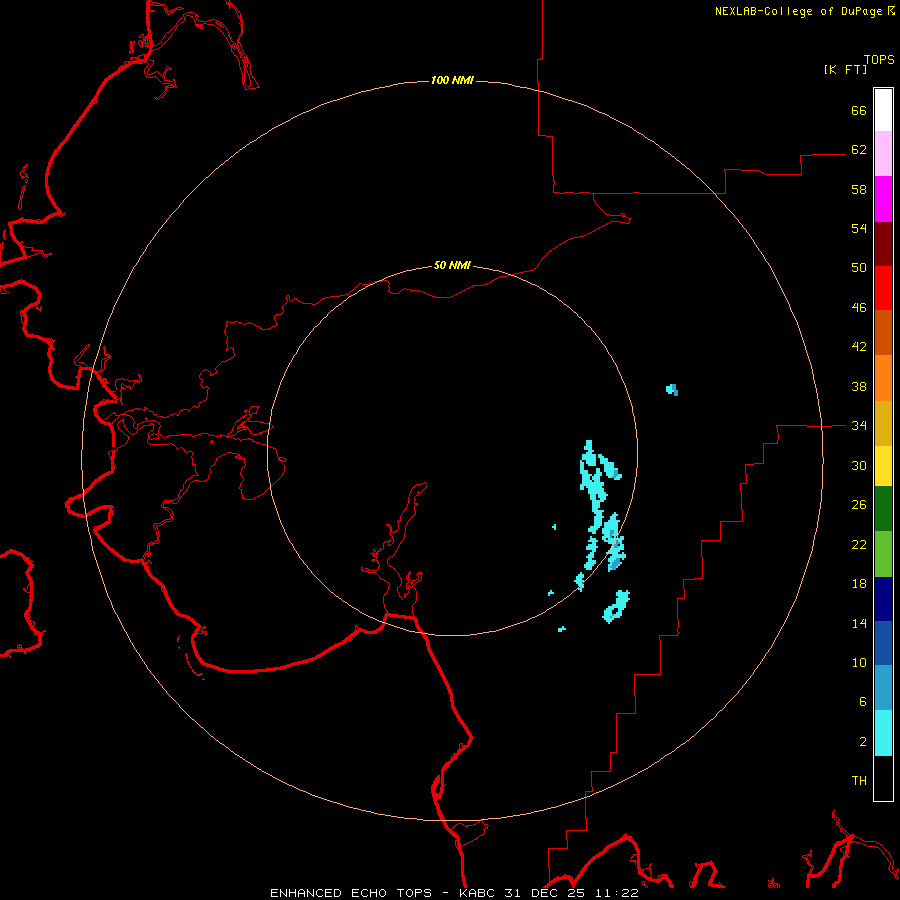Click the legend value 26
The image size is (900, 900).
859,505
